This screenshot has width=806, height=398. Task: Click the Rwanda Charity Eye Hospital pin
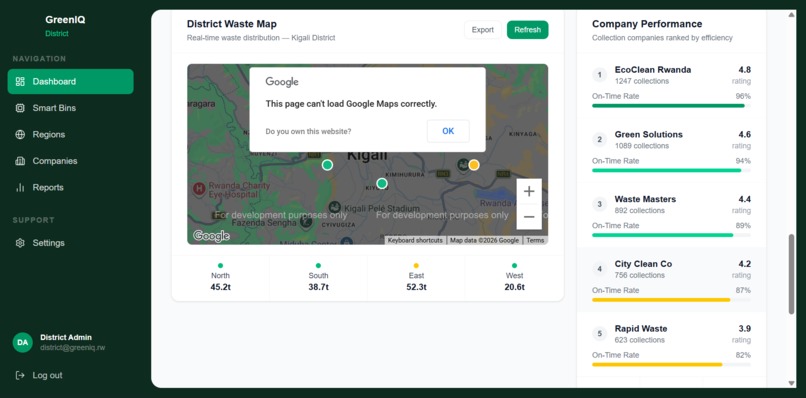tap(199, 188)
